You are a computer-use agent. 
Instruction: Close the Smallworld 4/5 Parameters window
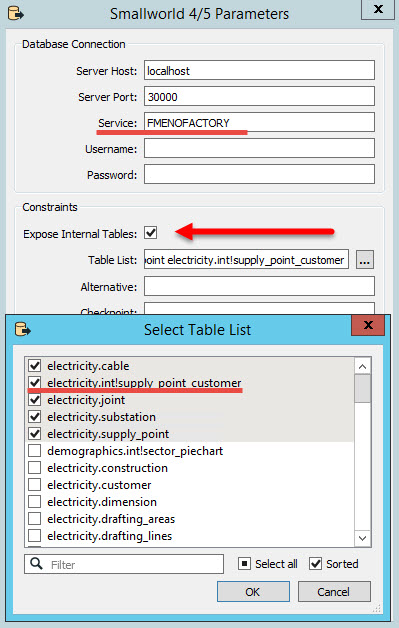[x=378, y=9]
